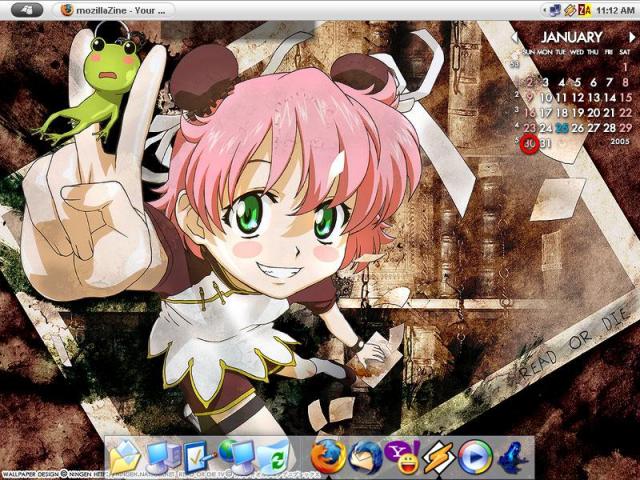
Task: Select highlighted January 25 on calendar
Action: (562, 128)
